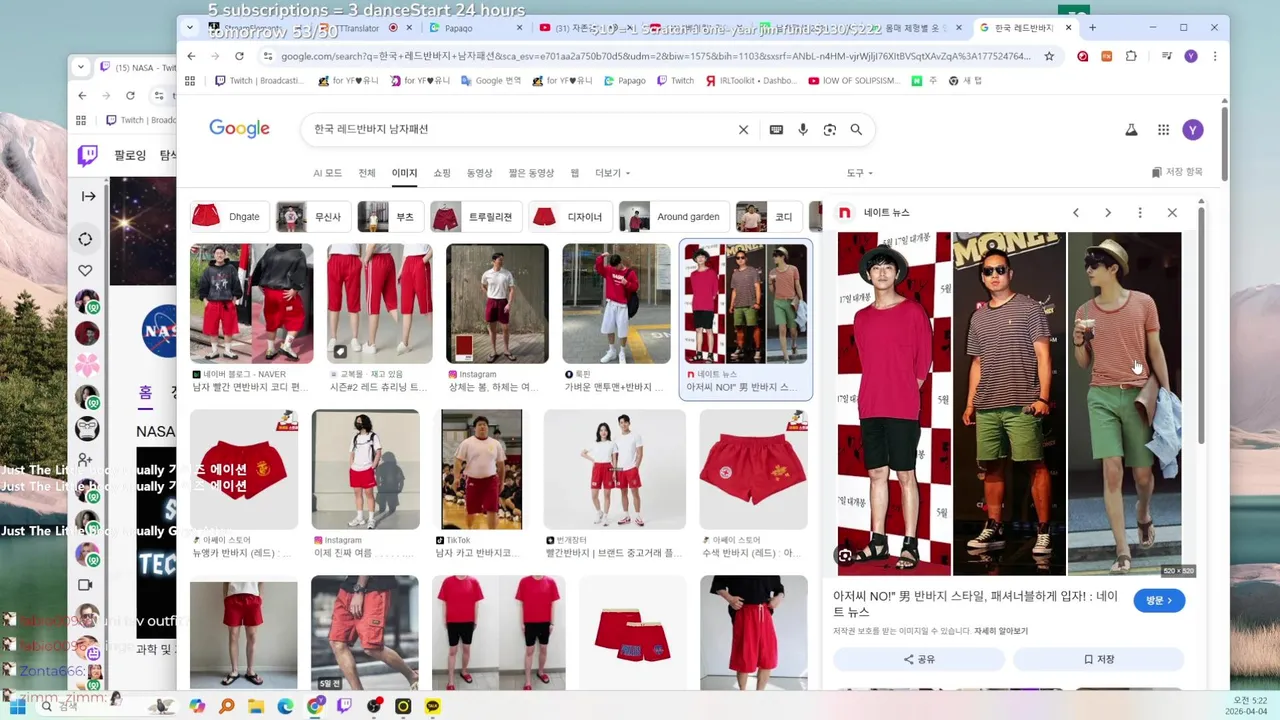
Task: Close the image preview panel
Action: [1172, 213]
